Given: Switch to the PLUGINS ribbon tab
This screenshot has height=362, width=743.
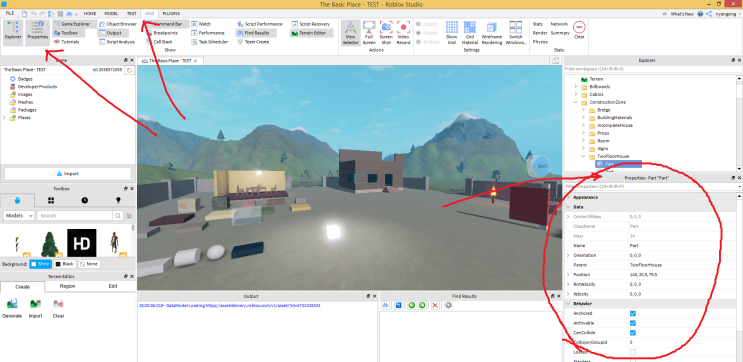Looking at the screenshot, I should (x=171, y=14).
